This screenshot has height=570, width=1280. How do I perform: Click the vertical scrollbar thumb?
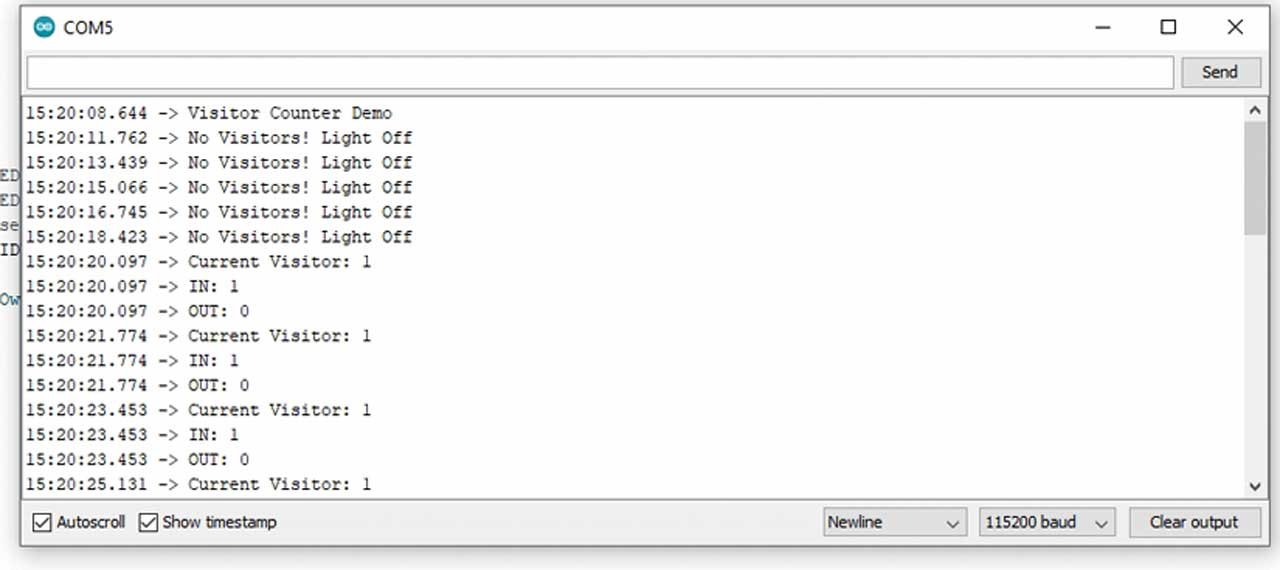click(x=1256, y=178)
